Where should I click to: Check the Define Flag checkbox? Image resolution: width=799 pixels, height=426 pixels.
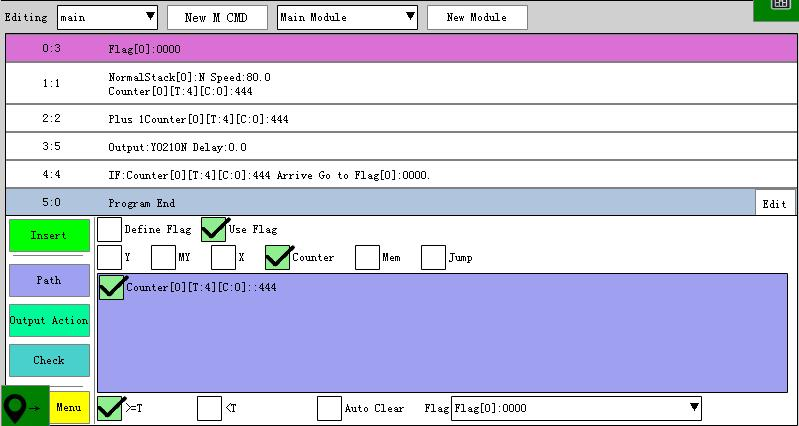[x=110, y=229]
